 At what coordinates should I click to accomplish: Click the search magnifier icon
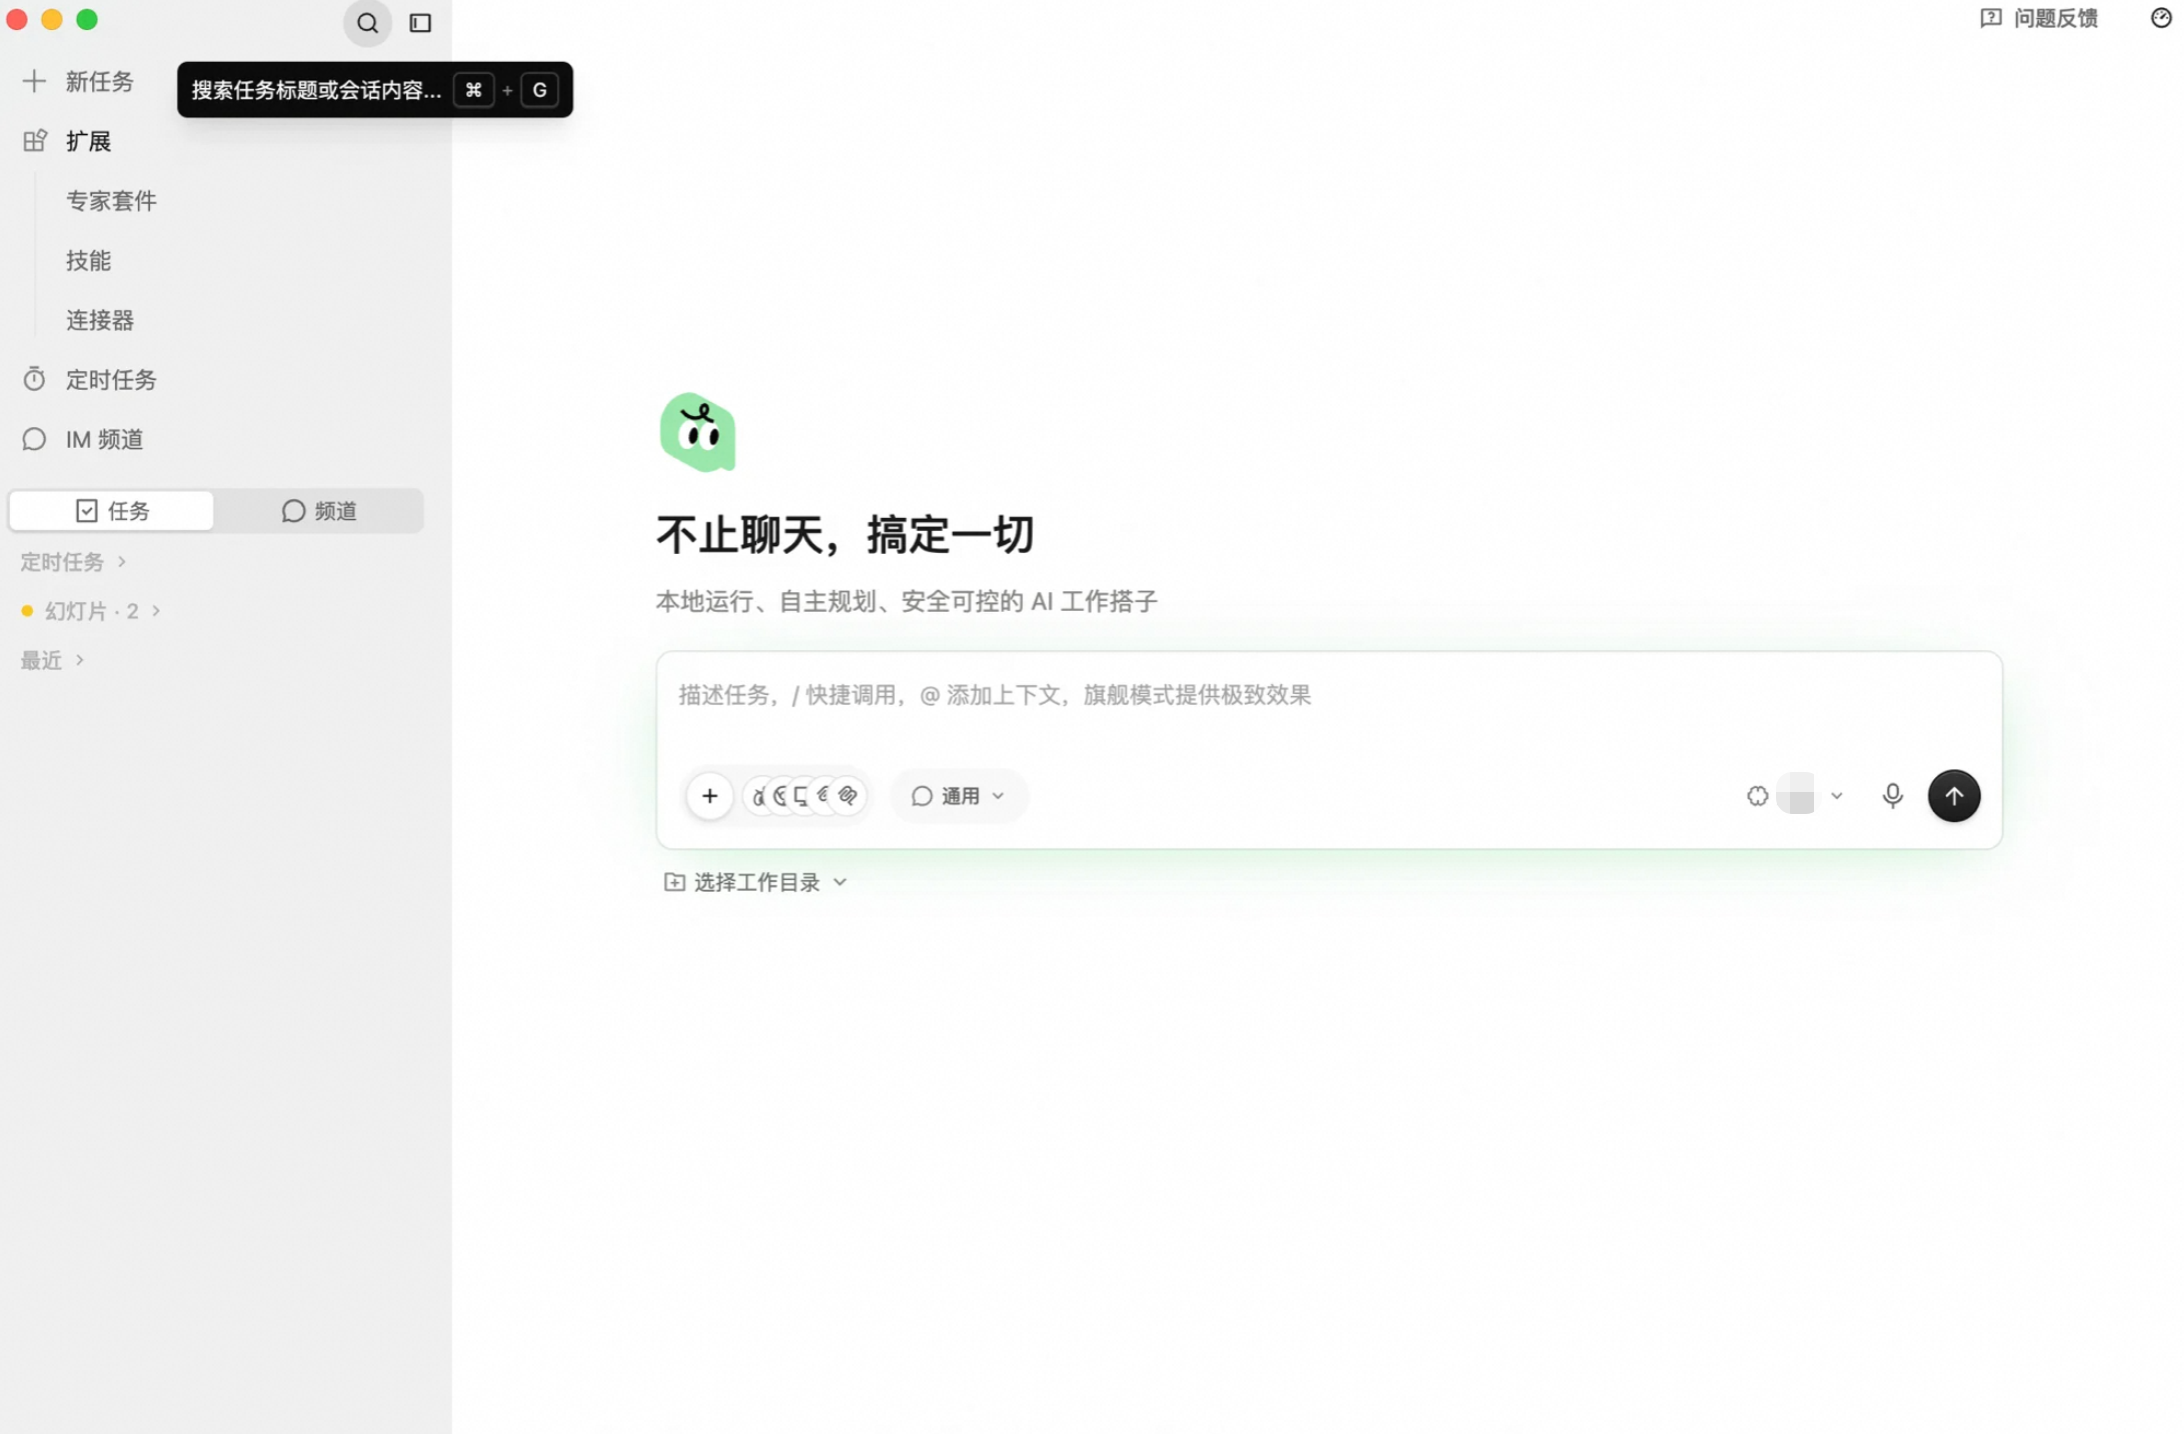367,22
